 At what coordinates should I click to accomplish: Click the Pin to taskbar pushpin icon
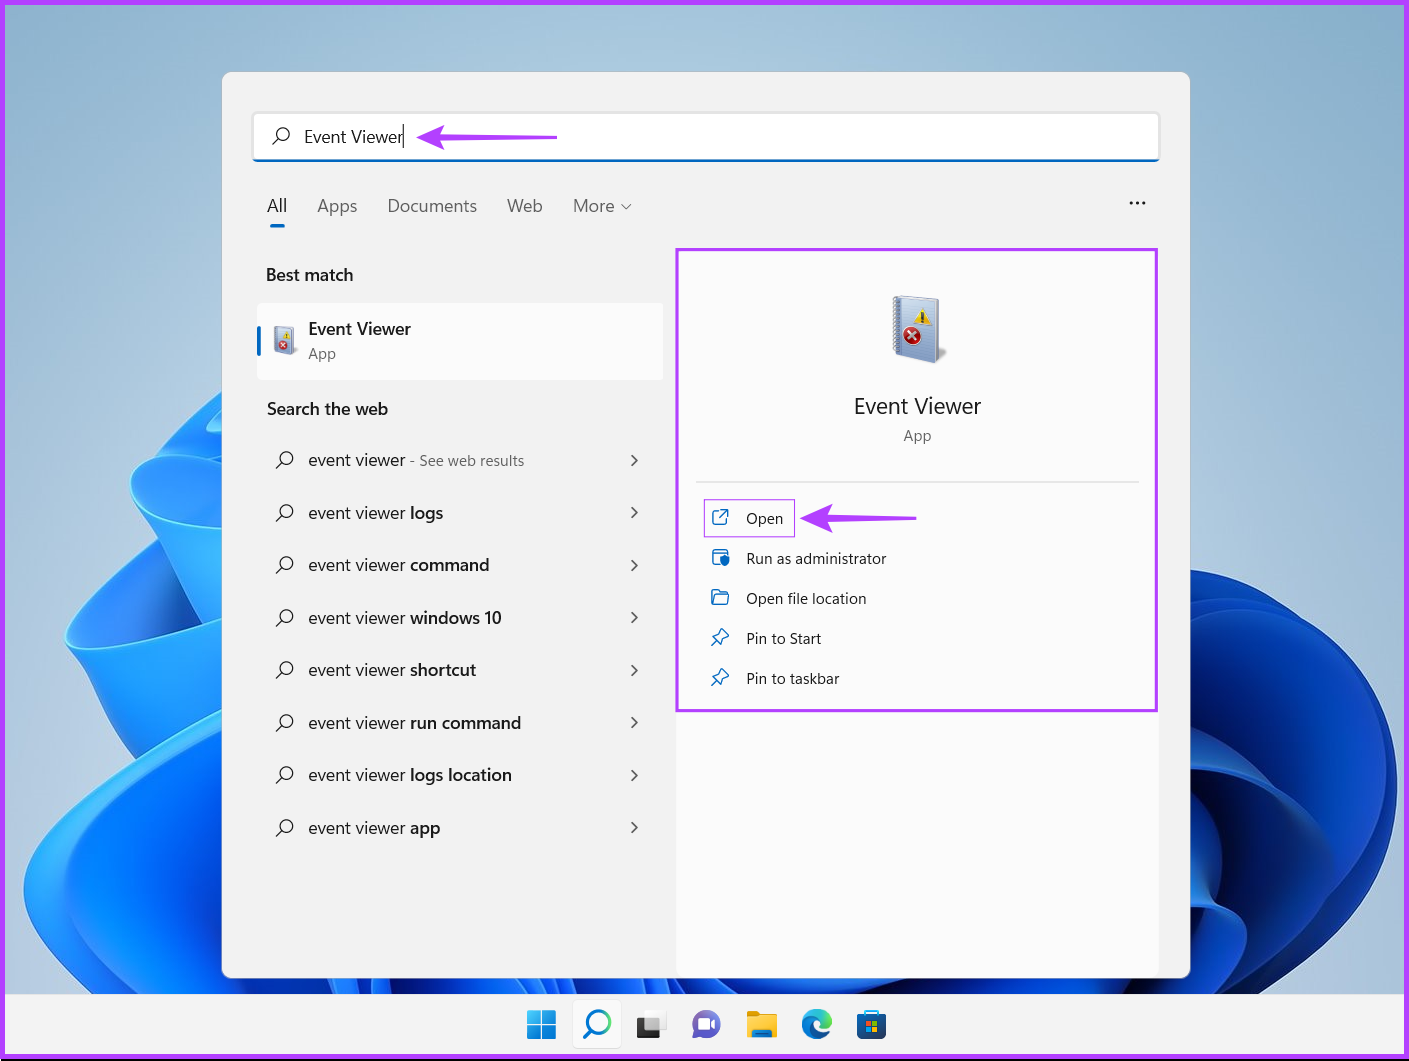tap(721, 677)
